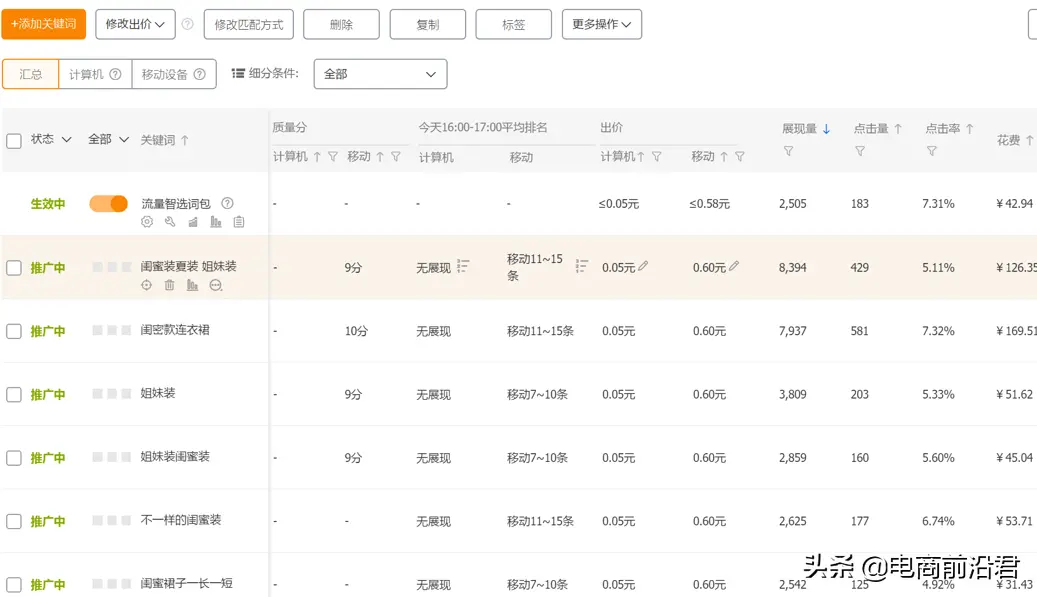
Task: Click 删除 button
Action: pyautogui.click(x=341, y=24)
